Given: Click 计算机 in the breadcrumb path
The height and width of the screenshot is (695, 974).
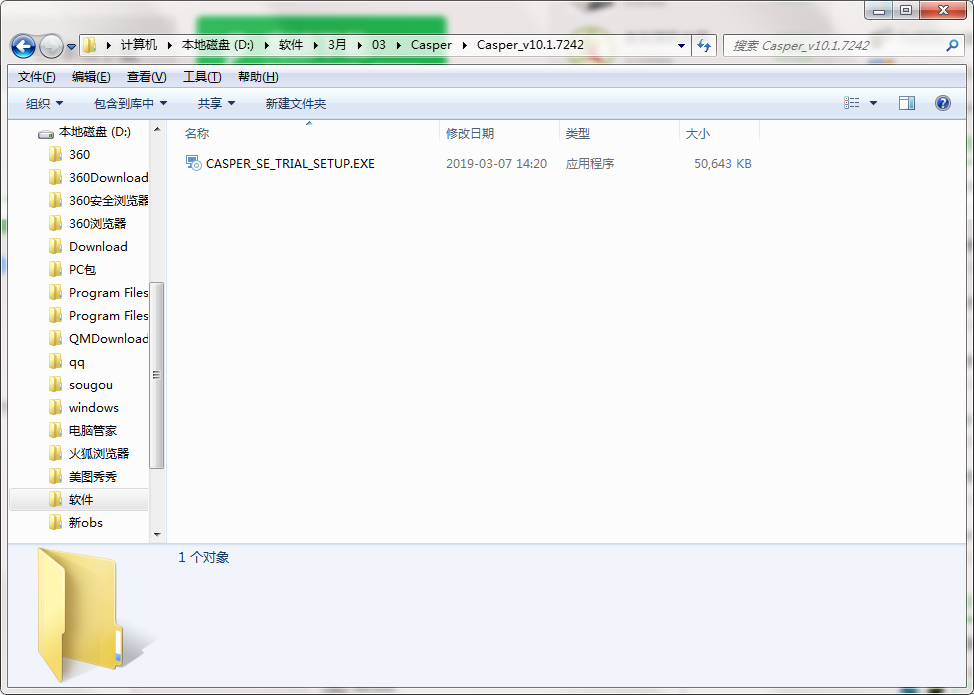Looking at the screenshot, I should point(139,45).
